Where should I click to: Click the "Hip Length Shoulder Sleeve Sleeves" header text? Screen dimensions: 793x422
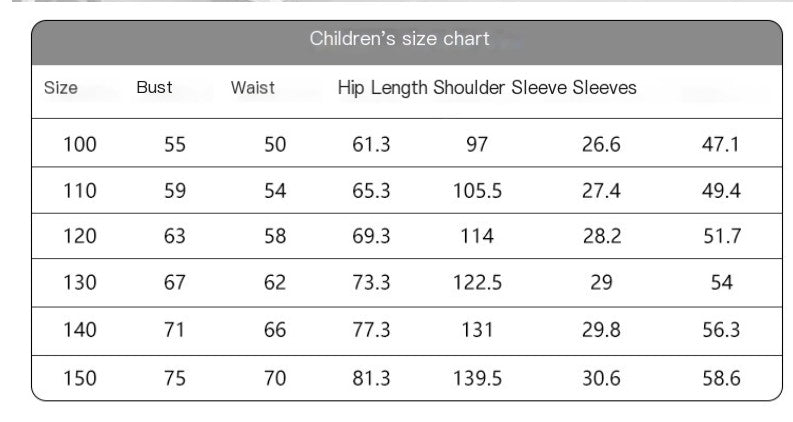point(487,88)
